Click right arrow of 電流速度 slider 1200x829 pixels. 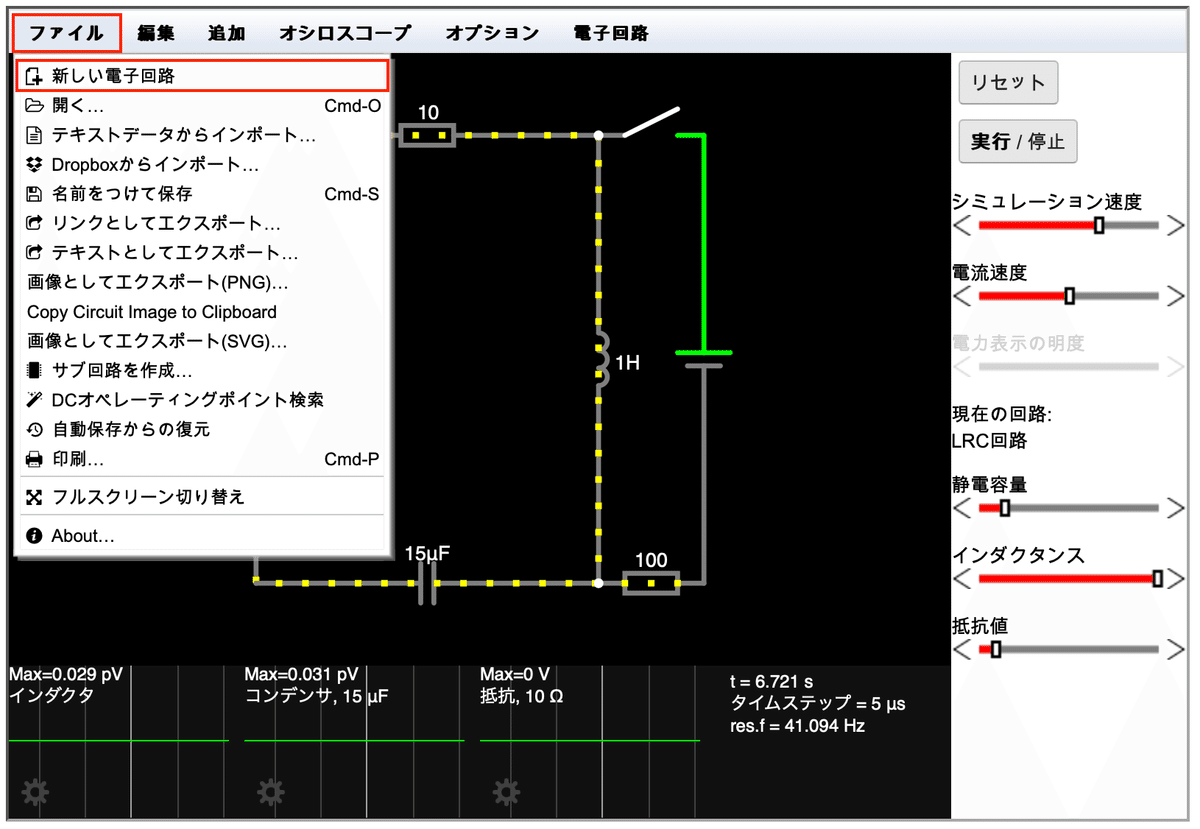[x=1175, y=297]
